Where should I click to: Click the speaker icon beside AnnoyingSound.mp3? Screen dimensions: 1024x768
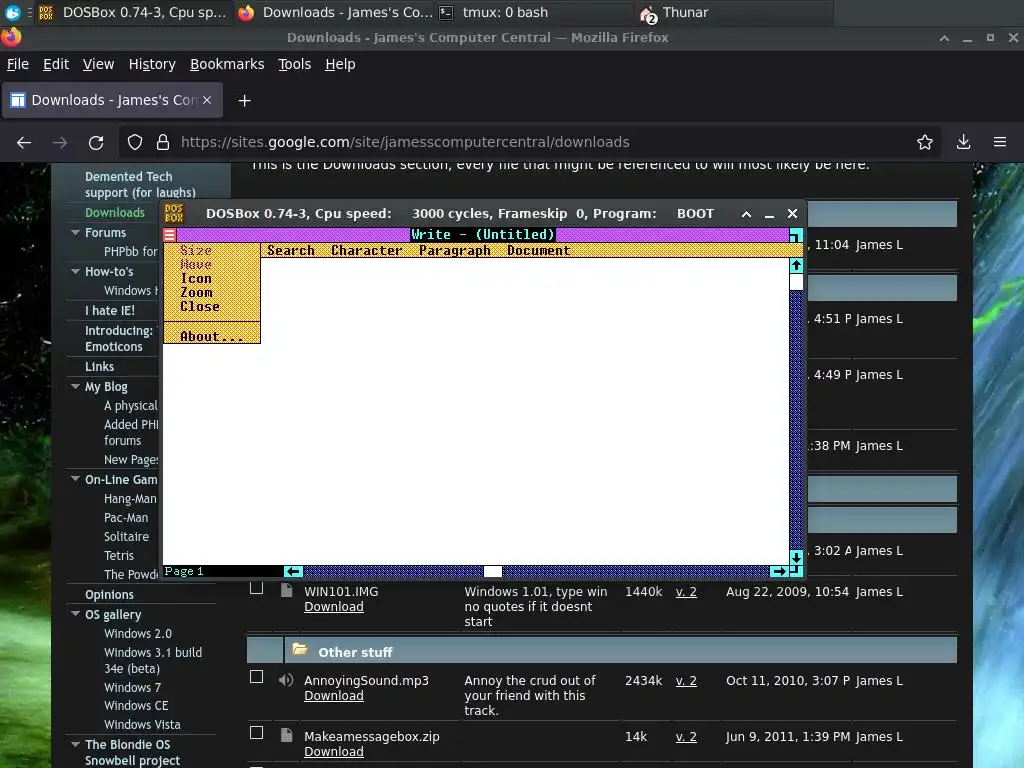[285, 680]
